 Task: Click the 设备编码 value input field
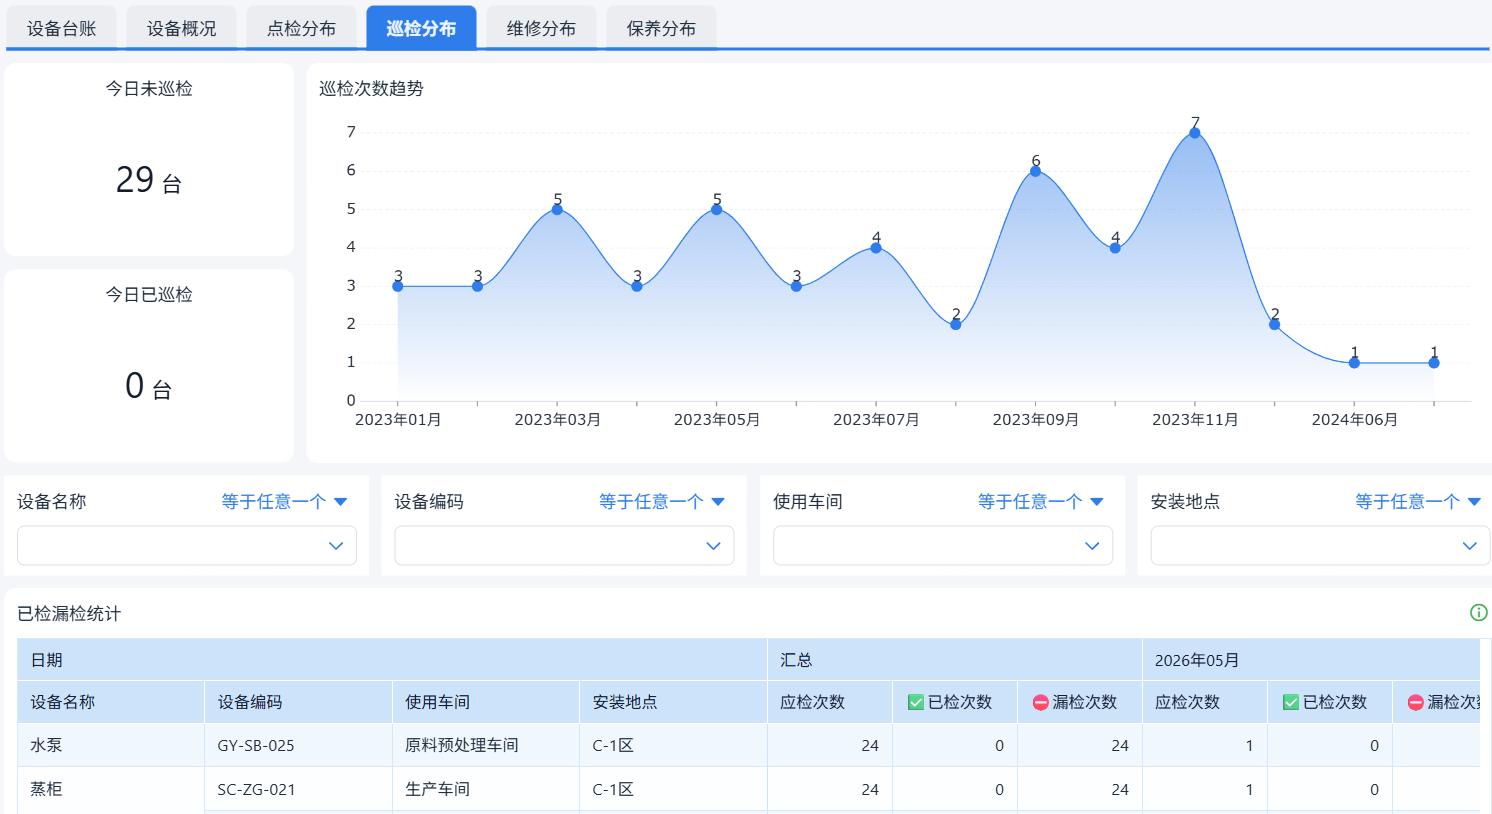coord(564,546)
